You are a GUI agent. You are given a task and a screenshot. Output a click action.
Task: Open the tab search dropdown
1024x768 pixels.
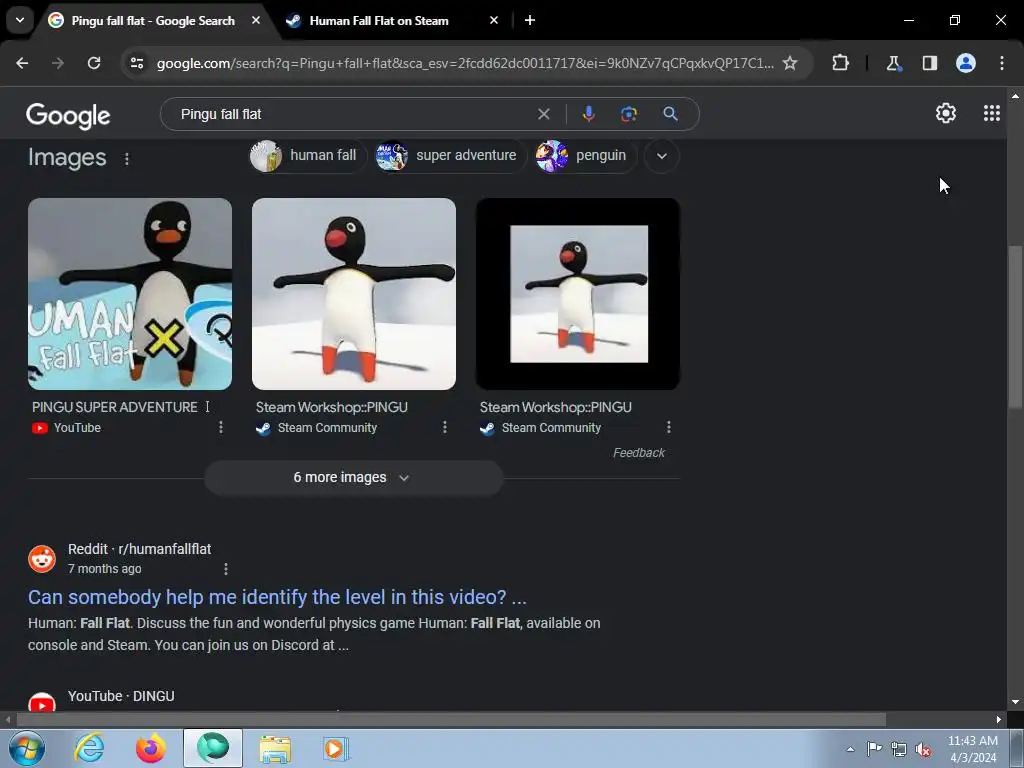(20, 20)
